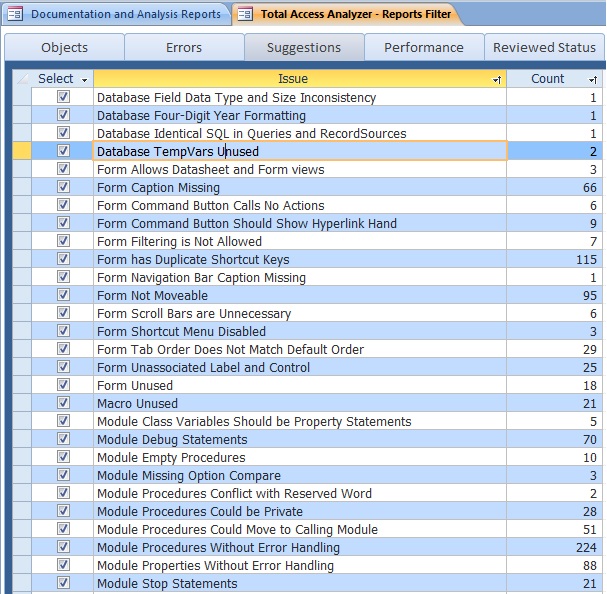Open the Performance tab
This screenshot has width=607, height=594.
[424, 47]
